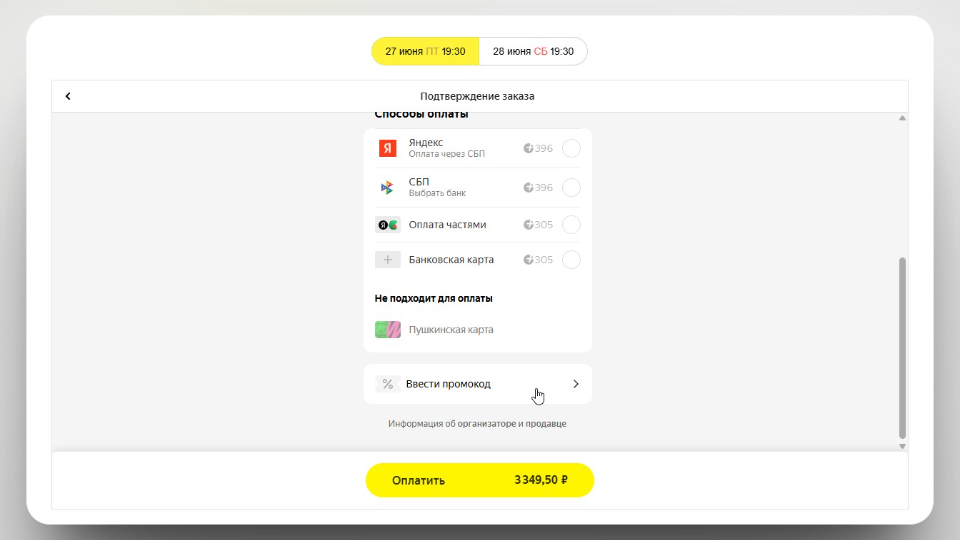Select the Банковская карта radio button
960x540 pixels.
[571, 260]
